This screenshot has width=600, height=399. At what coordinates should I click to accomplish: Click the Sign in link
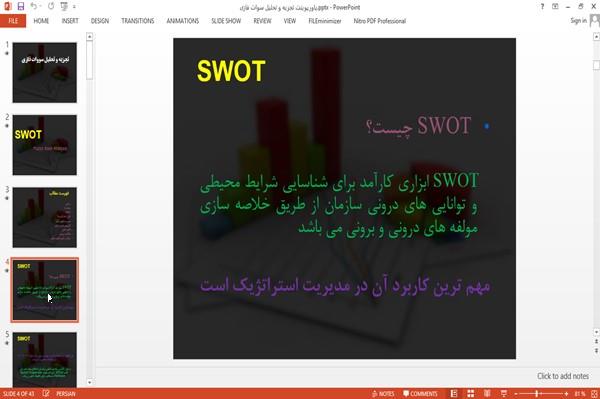point(578,21)
